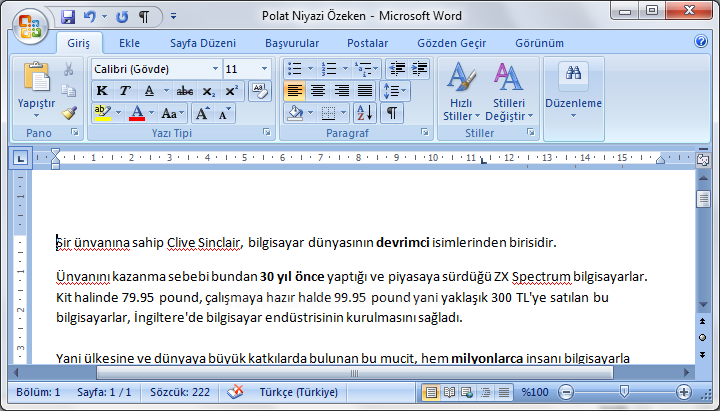Open borders dropdown in Paragraf group
Image resolution: width=720 pixels, height=411 pixels.
click(343, 113)
